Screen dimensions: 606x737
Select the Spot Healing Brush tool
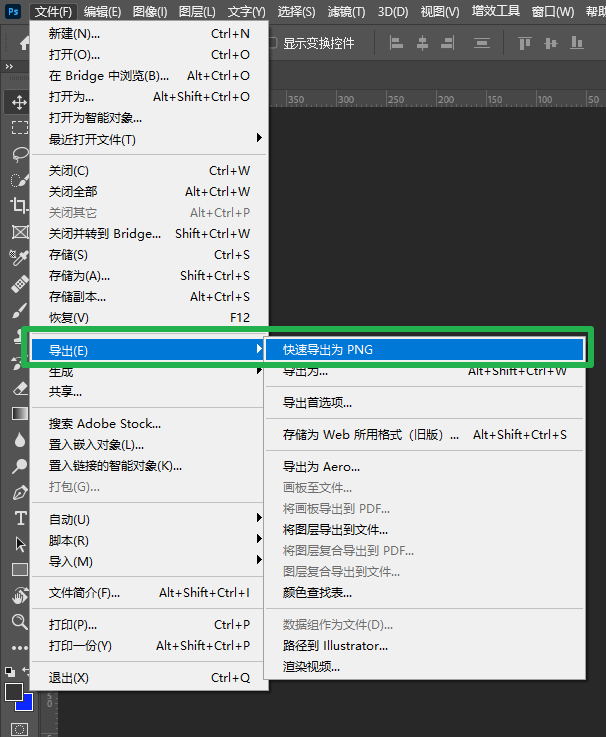19,284
